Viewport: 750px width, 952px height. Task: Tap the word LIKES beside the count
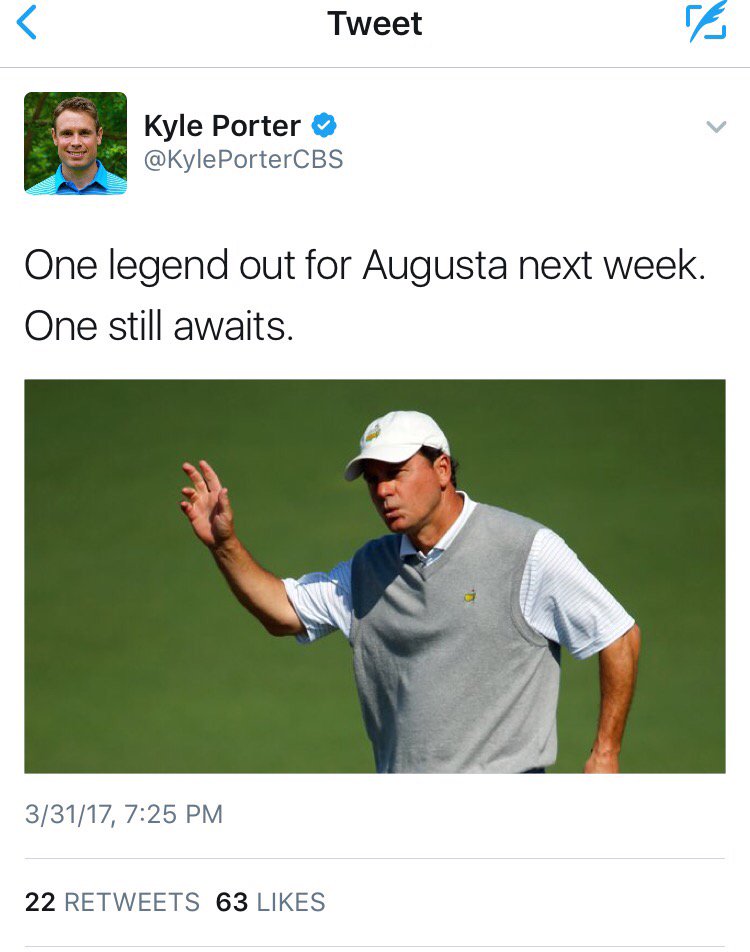[291, 902]
